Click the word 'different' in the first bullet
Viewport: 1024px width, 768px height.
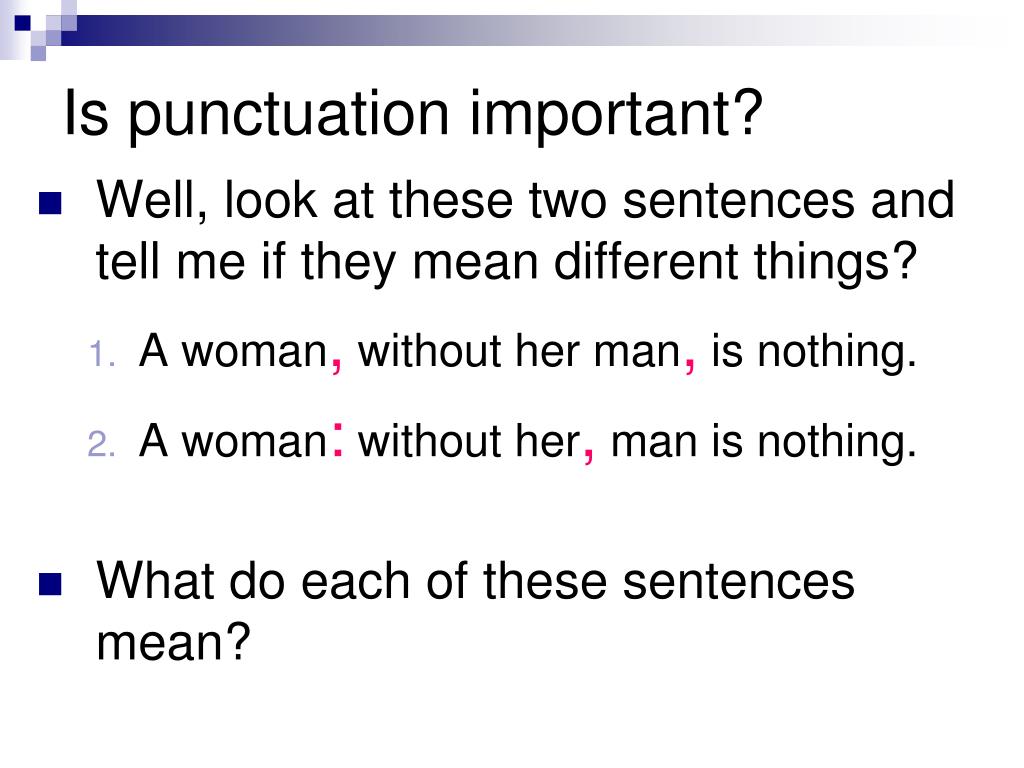click(x=646, y=261)
